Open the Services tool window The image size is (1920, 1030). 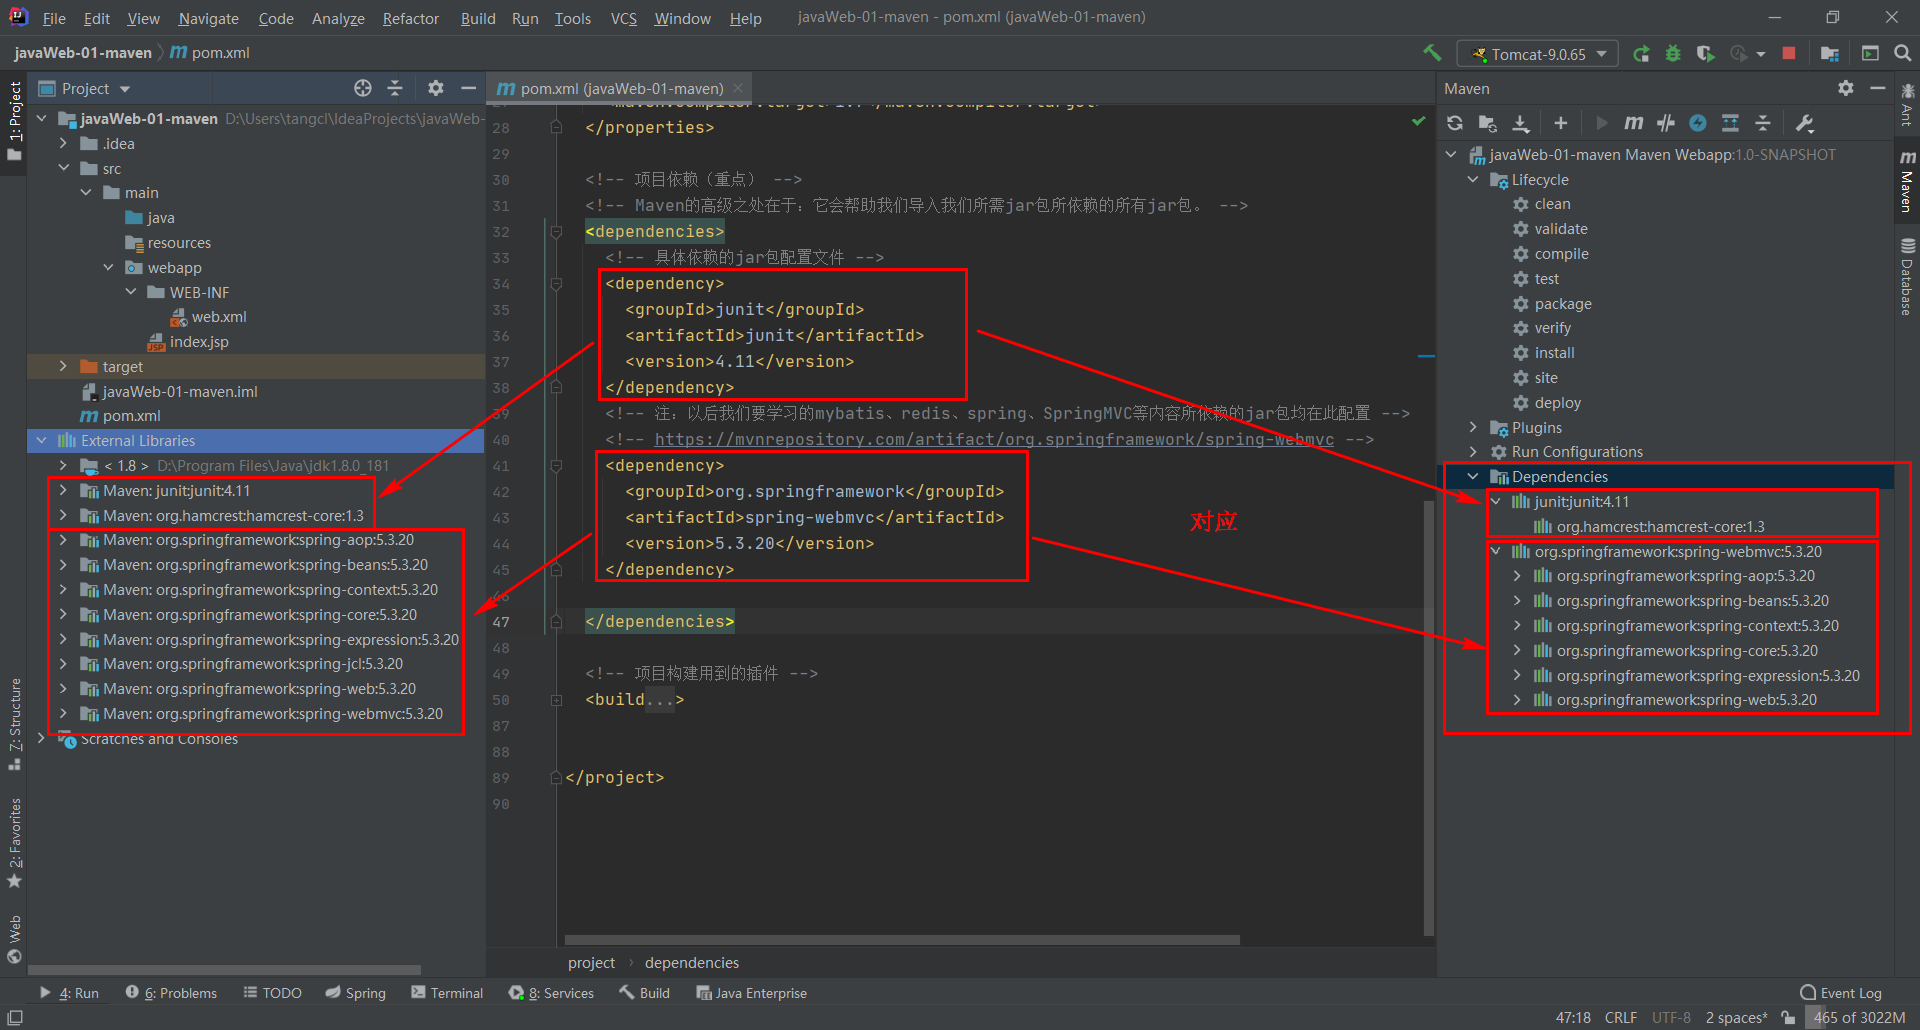551,993
